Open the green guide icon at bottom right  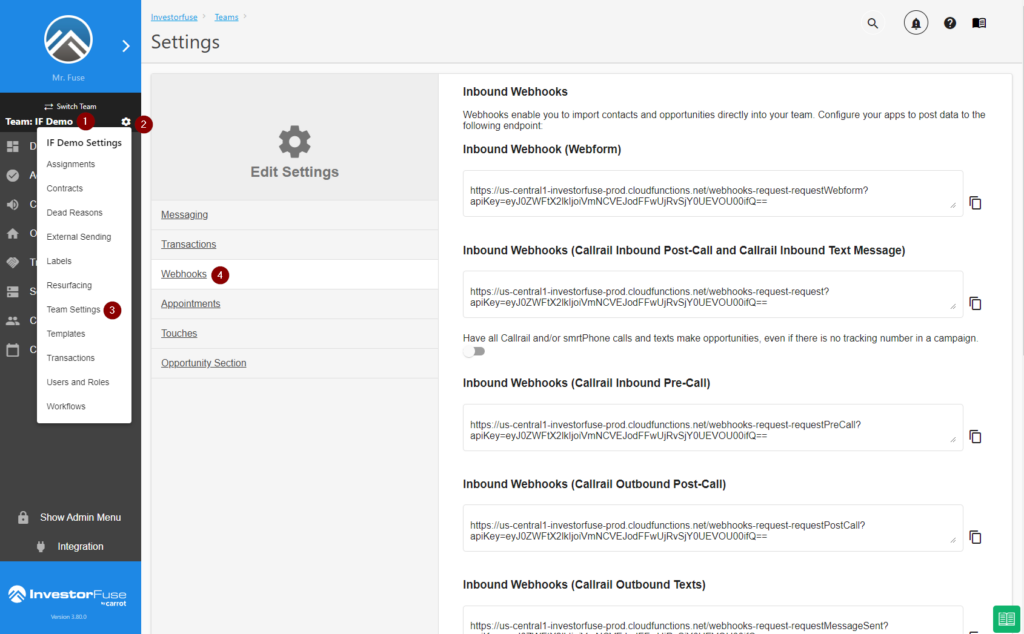(x=1006, y=618)
